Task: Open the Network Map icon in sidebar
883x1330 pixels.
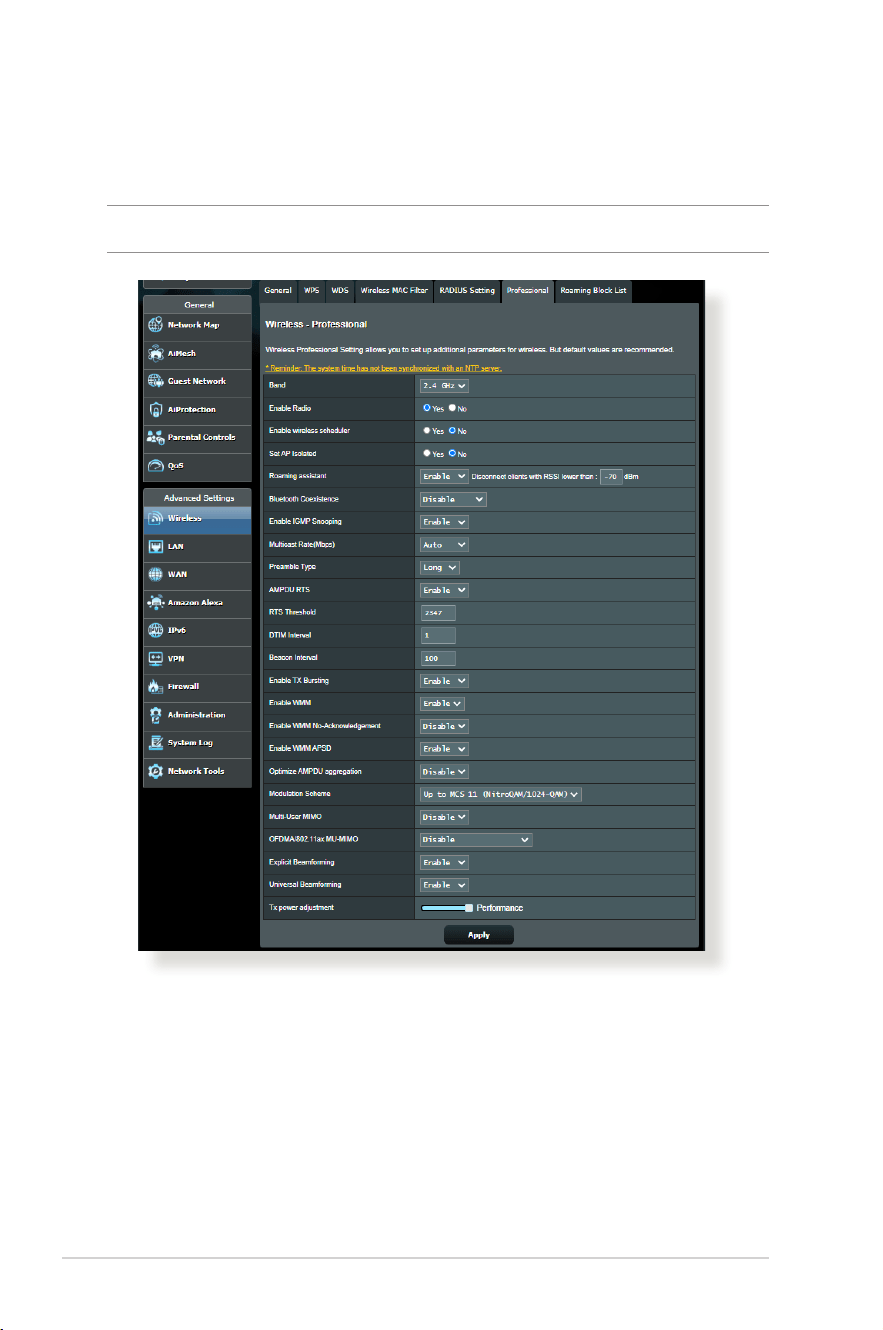Action: [x=156, y=325]
